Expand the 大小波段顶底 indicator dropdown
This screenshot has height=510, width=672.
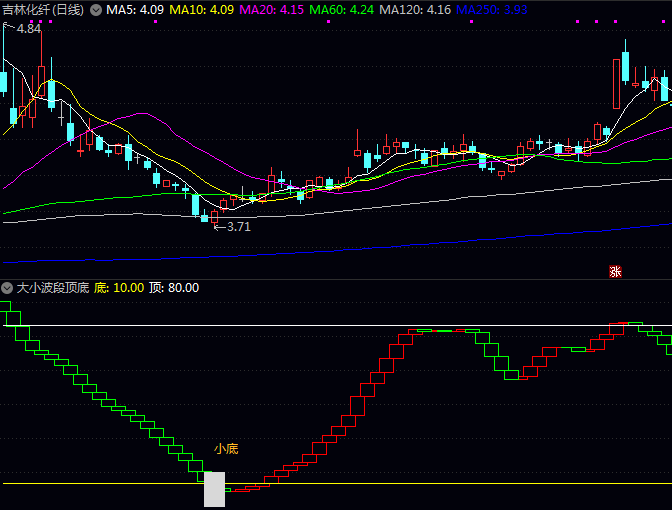pyautogui.click(x=8, y=288)
